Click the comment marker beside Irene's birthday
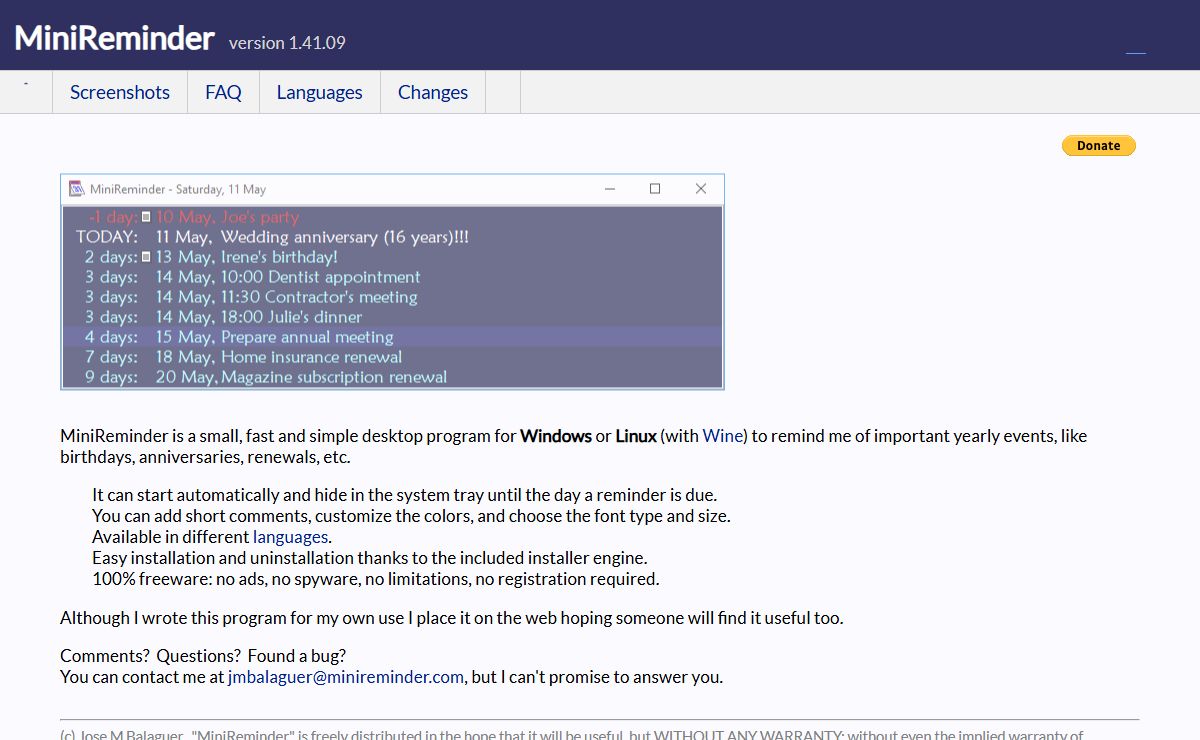The height and width of the screenshot is (740, 1200). [146, 257]
